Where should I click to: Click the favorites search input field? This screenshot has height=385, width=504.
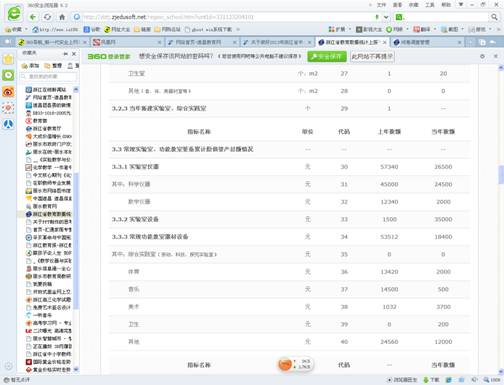(x=48, y=77)
